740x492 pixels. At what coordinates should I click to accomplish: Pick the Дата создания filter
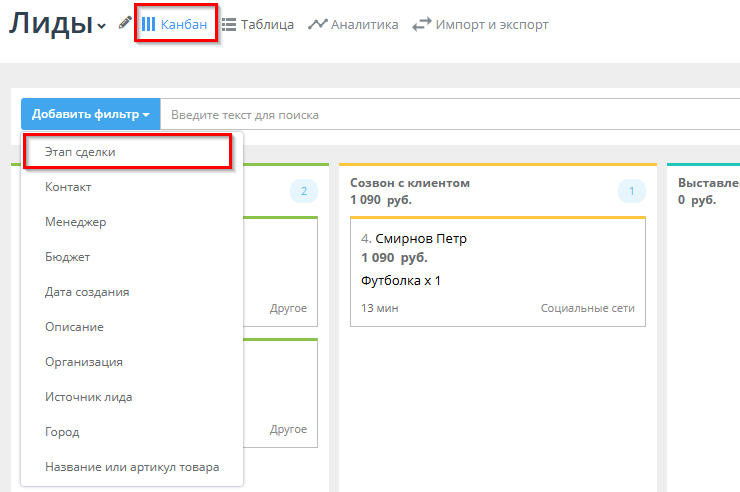coord(87,292)
